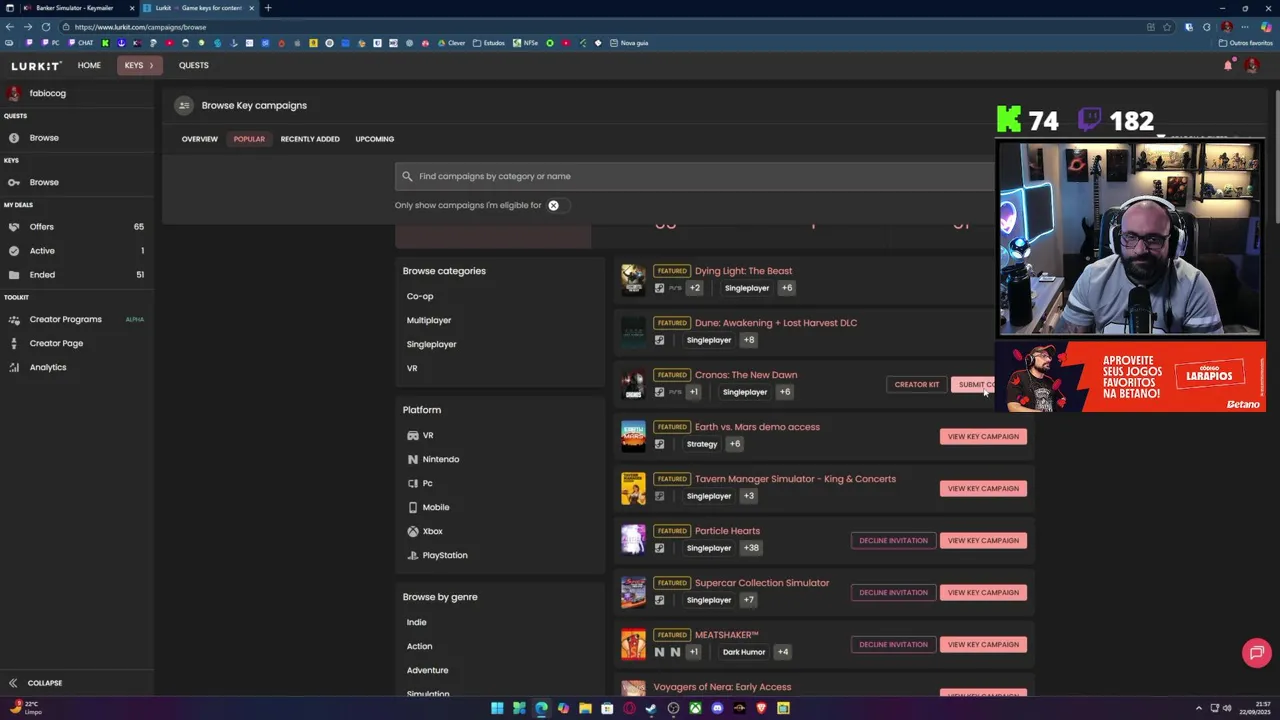The image size is (1280, 720).
Task: Click the Offers sidebar icon
Action: [x=14, y=227]
